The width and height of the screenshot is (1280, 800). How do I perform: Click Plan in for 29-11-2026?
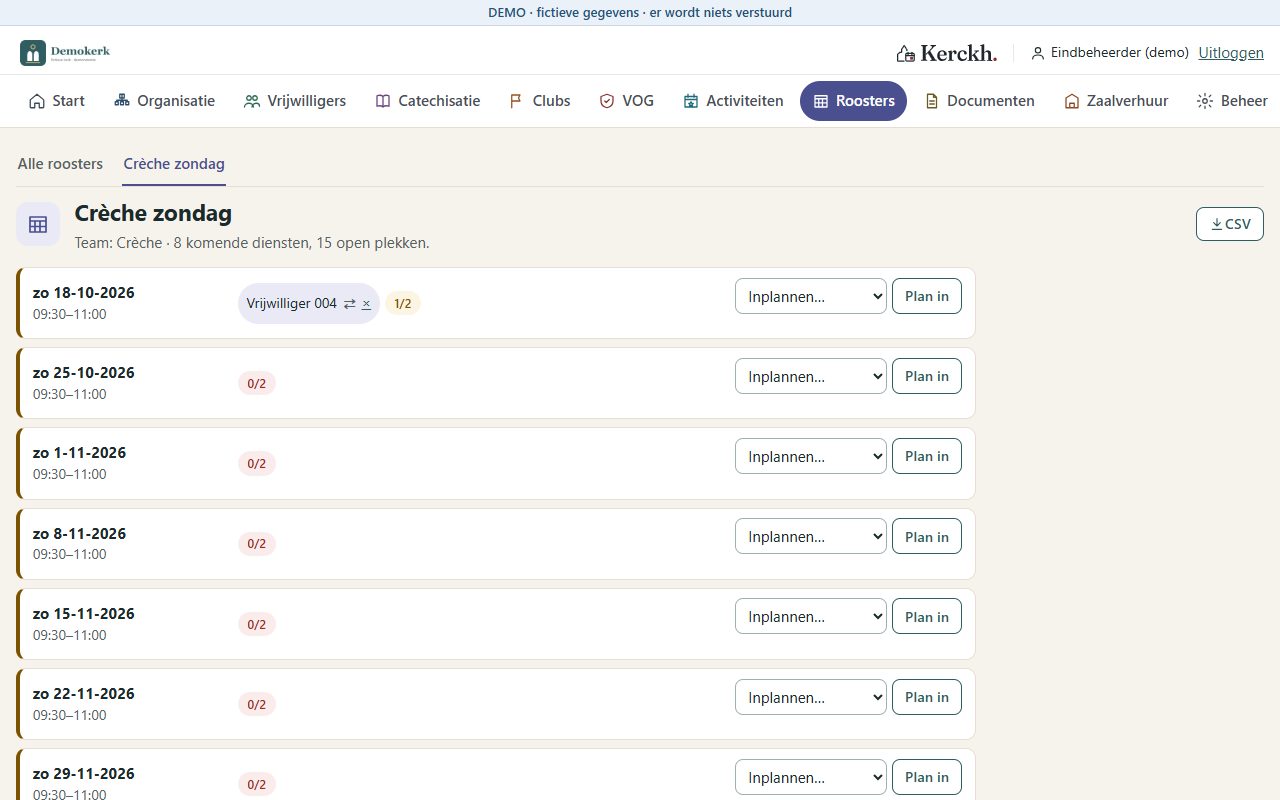click(x=927, y=777)
